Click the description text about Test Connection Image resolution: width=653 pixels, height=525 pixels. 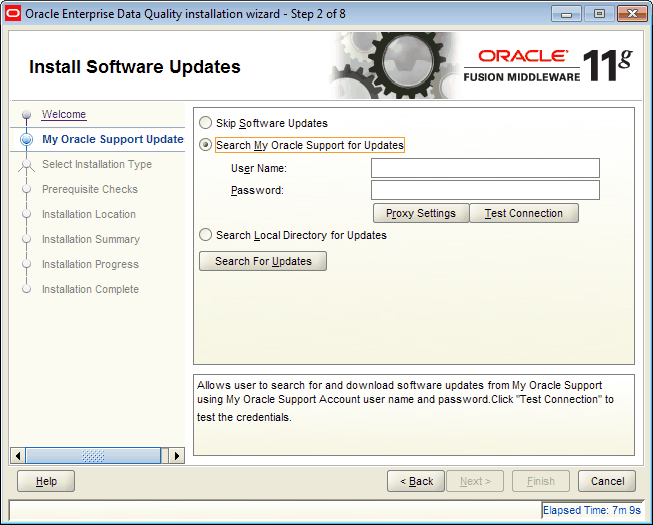(x=405, y=401)
